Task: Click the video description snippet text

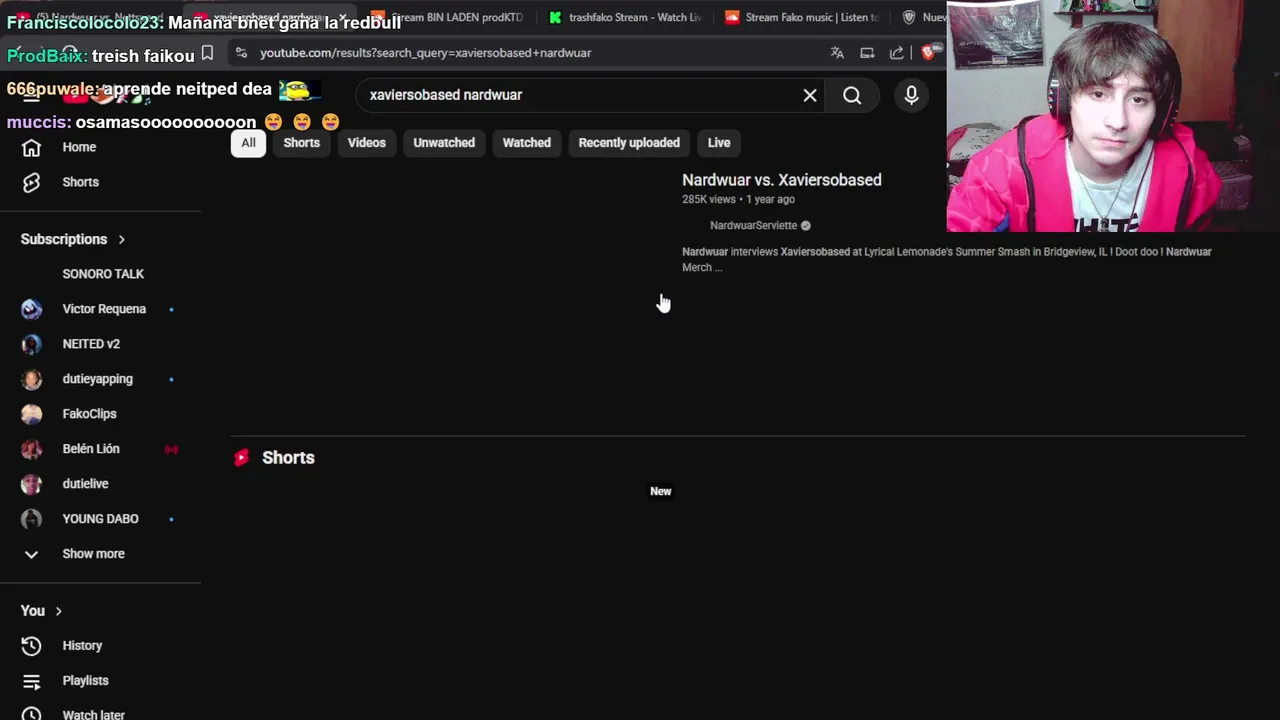Action: (x=946, y=260)
